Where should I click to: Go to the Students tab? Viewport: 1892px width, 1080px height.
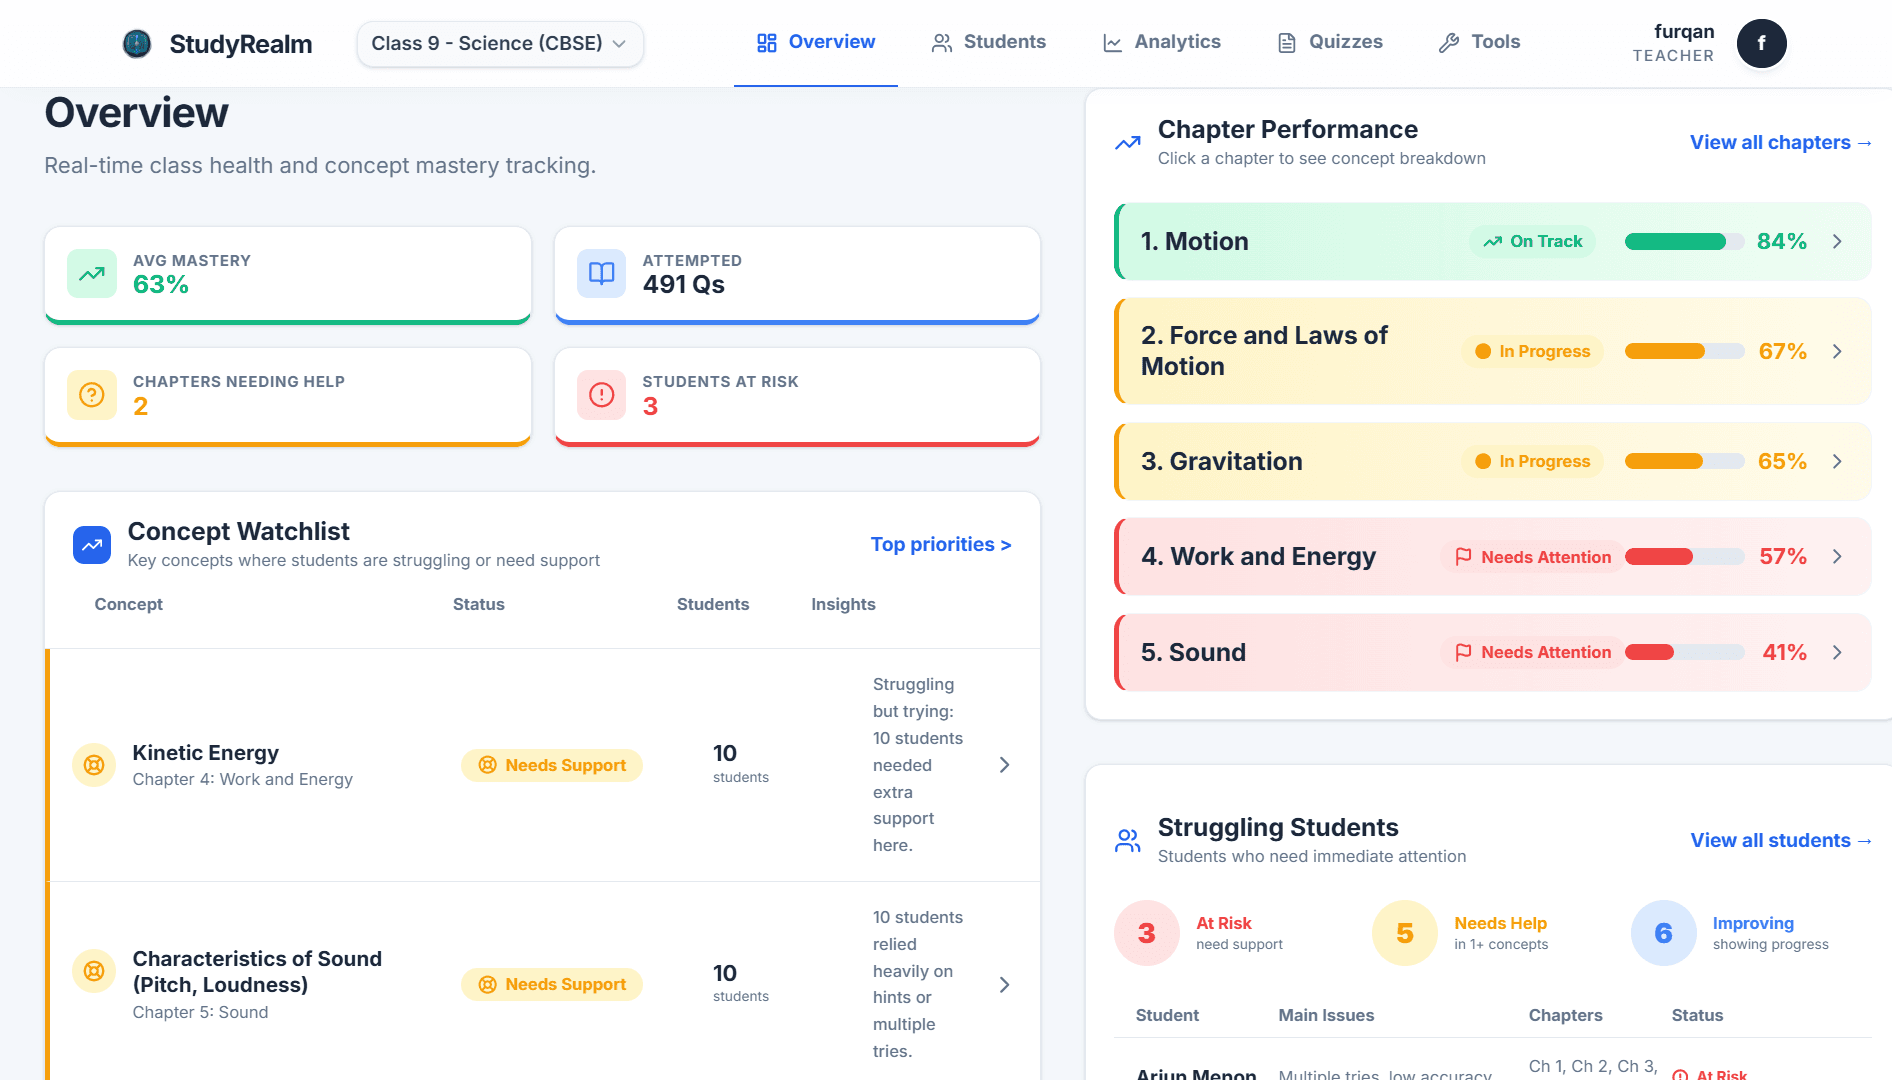click(988, 42)
